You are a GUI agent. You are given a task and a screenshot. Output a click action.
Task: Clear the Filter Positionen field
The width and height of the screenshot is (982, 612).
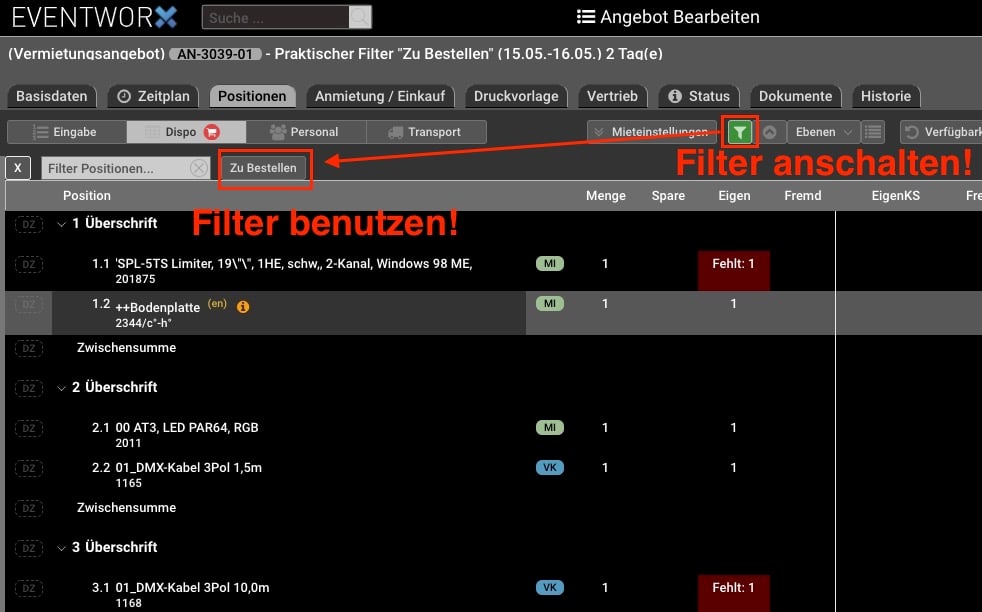tap(199, 168)
